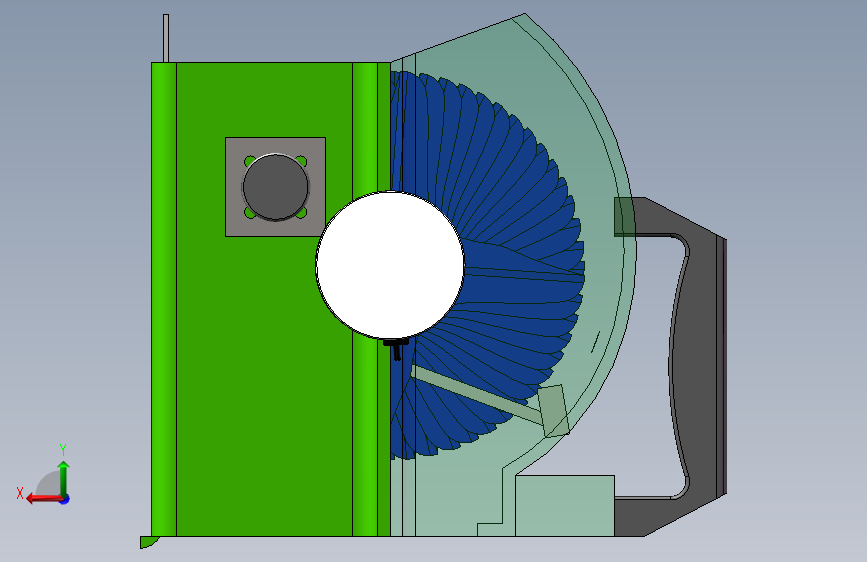The image size is (867, 562).
Task: Select the gray square mounting plate
Action: (275, 187)
